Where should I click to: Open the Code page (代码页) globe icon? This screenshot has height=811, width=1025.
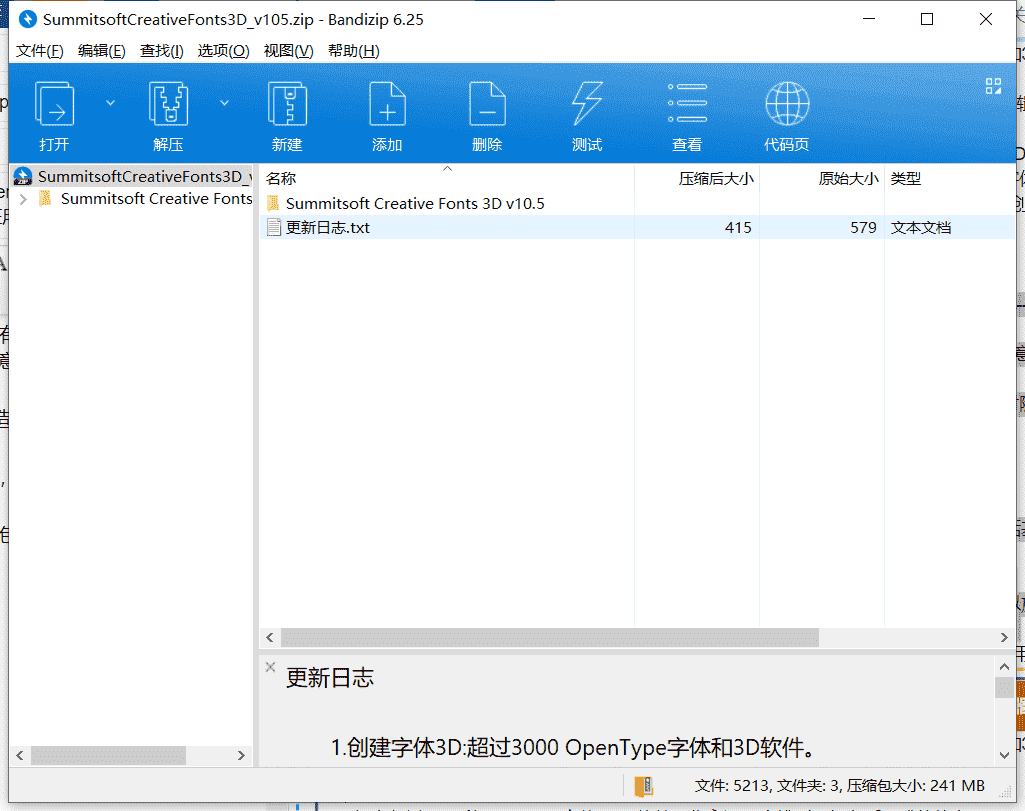787,103
